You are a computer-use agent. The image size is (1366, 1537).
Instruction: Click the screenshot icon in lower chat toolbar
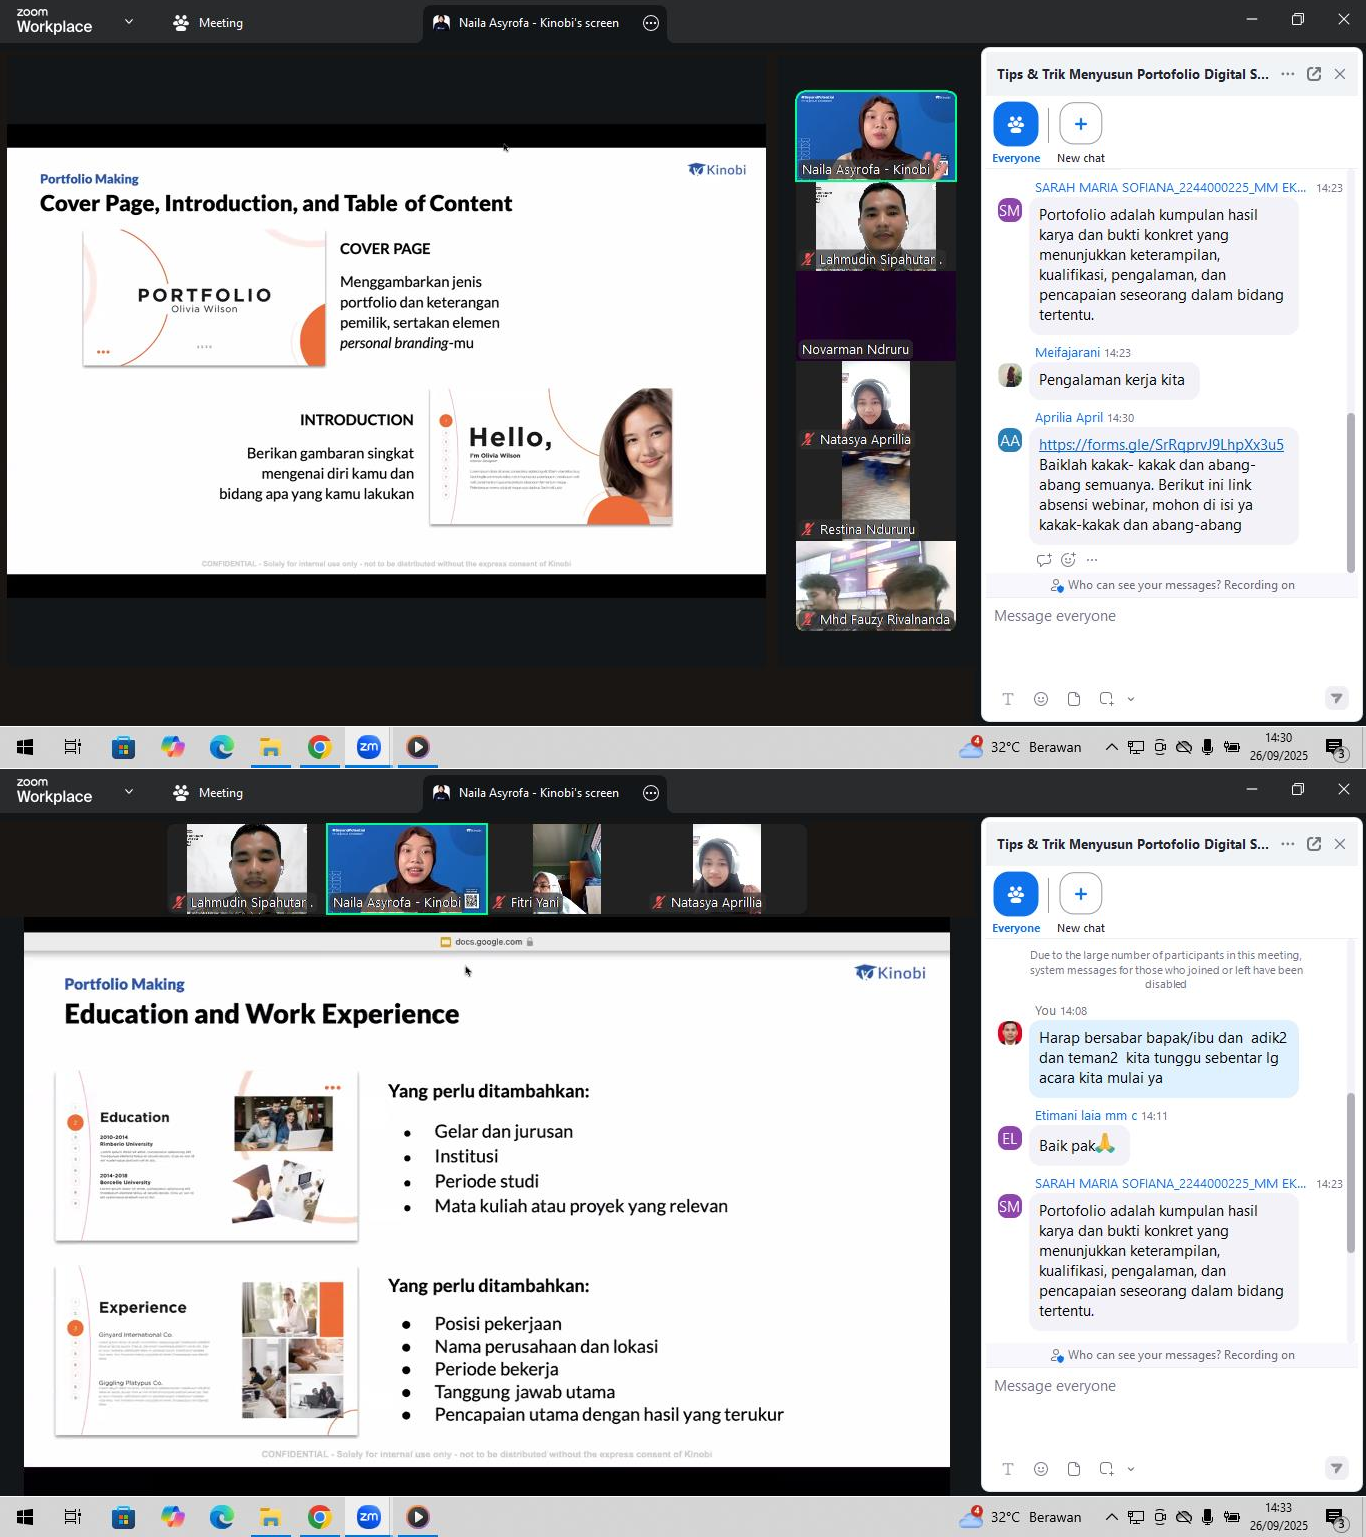tap(1106, 1469)
